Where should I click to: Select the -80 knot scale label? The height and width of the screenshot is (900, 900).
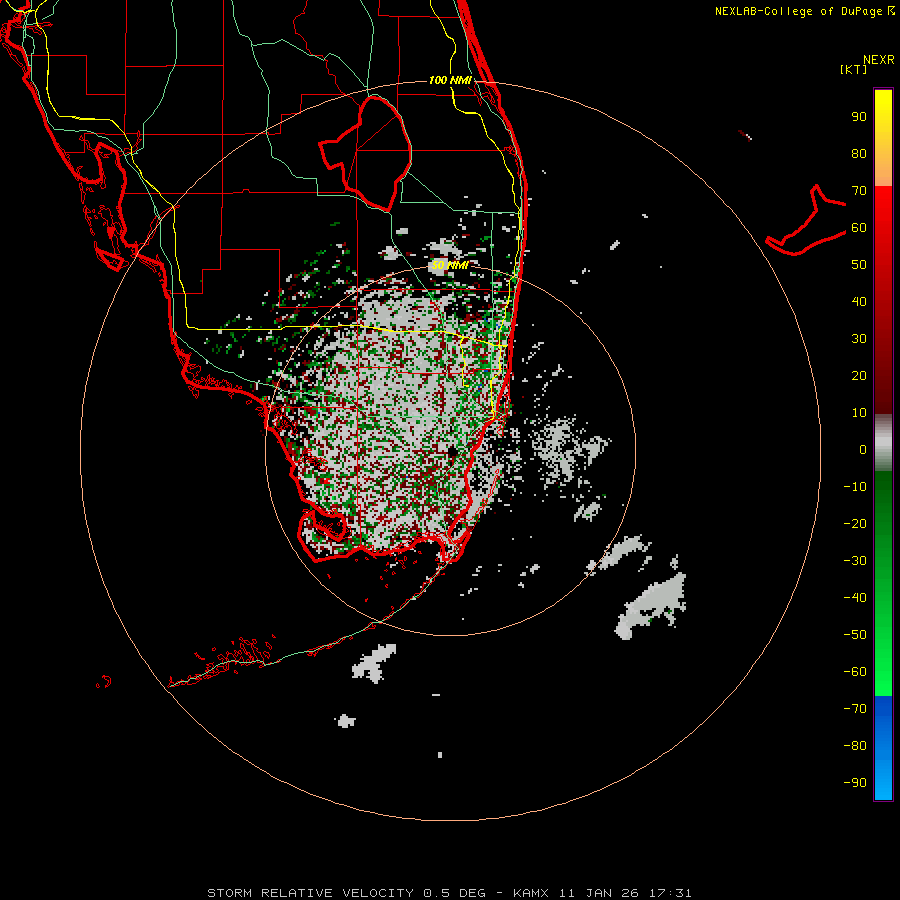pyautogui.click(x=855, y=746)
